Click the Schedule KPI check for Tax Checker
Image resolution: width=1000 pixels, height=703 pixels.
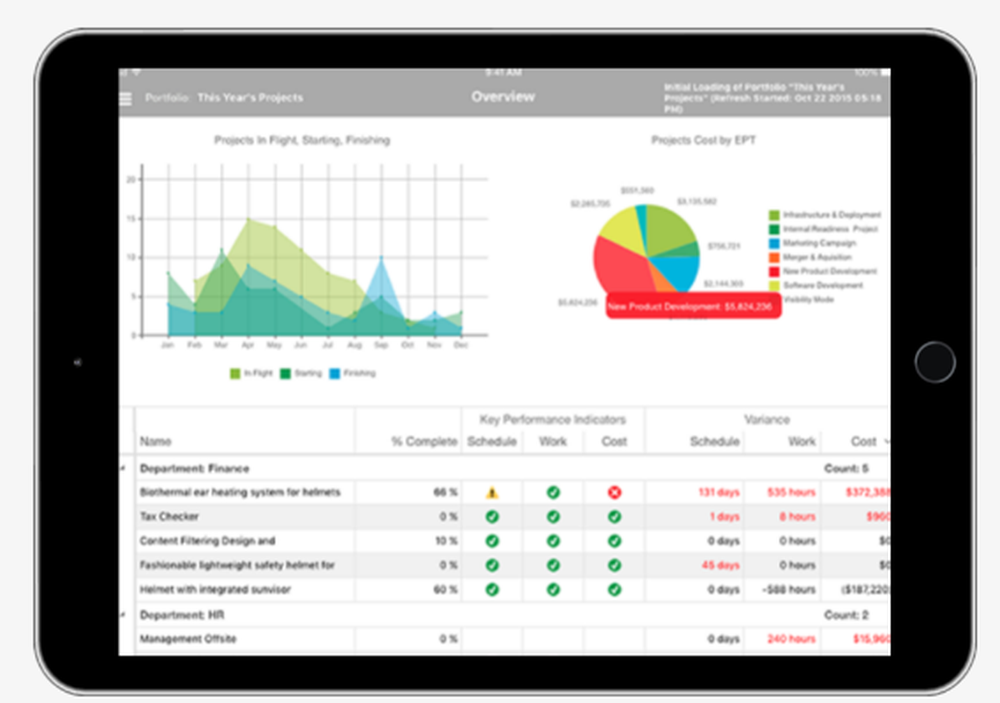492,517
